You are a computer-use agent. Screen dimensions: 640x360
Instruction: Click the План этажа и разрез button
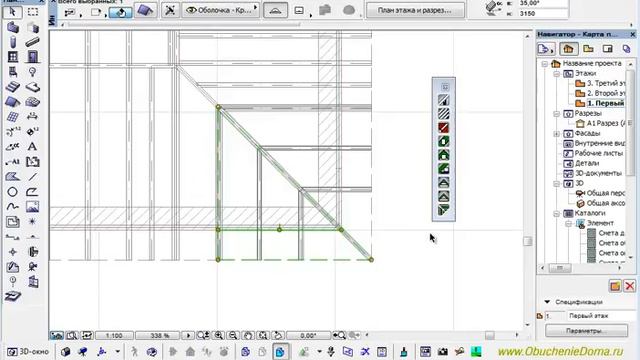(415, 10)
